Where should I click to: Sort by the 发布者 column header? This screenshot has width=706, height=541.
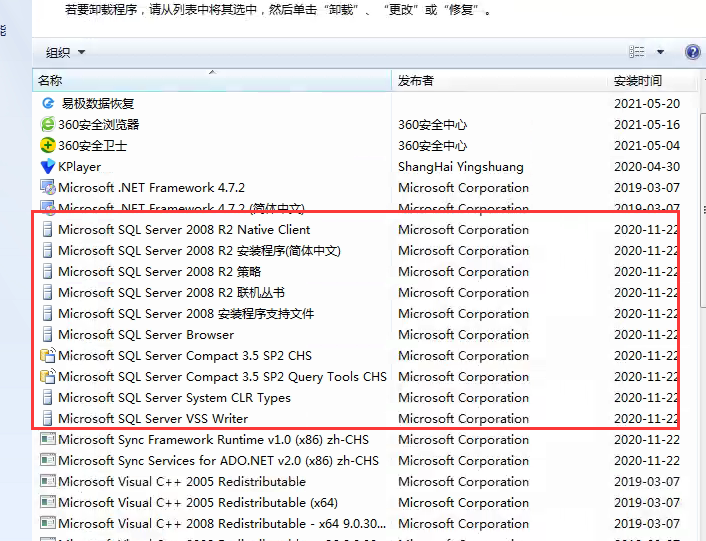pyautogui.click(x=499, y=81)
